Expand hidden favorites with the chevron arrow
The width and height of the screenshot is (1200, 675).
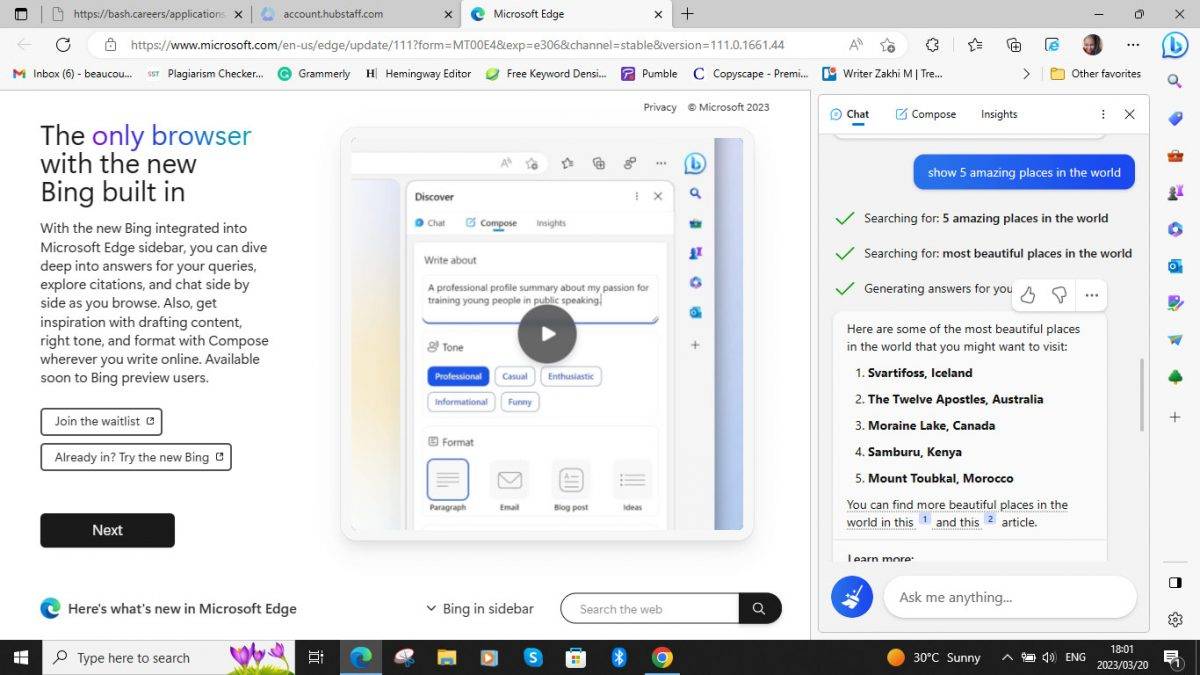point(1026,73)
